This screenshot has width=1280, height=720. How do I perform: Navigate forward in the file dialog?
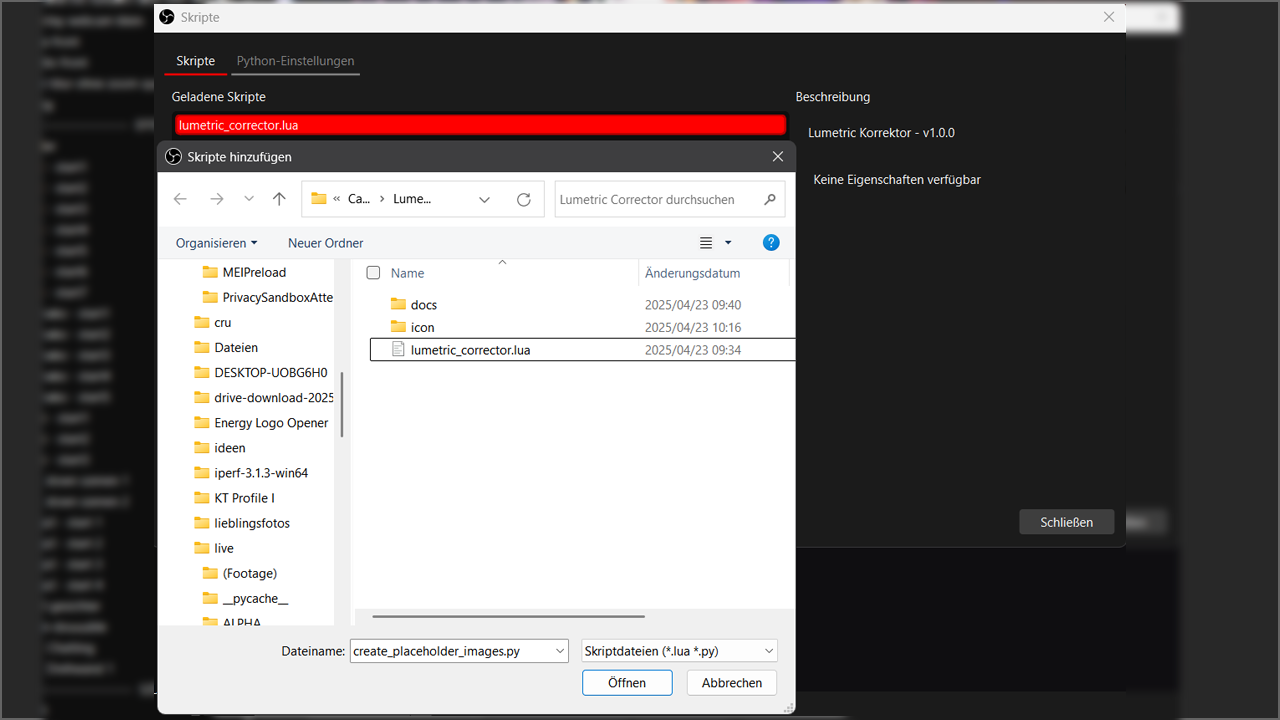pos(216,199)
